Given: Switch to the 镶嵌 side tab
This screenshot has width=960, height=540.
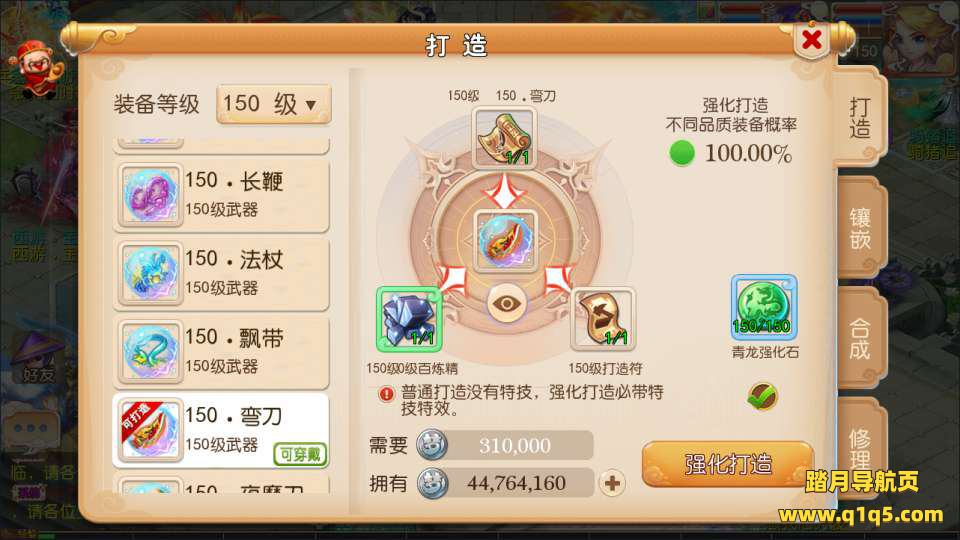Looking at the screenshot, I should (859, 228).
